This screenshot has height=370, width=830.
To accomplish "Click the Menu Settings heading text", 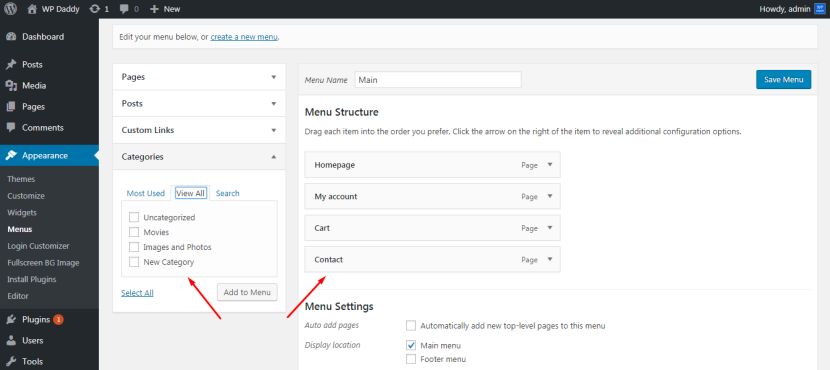I will click(x=339, y=306).
